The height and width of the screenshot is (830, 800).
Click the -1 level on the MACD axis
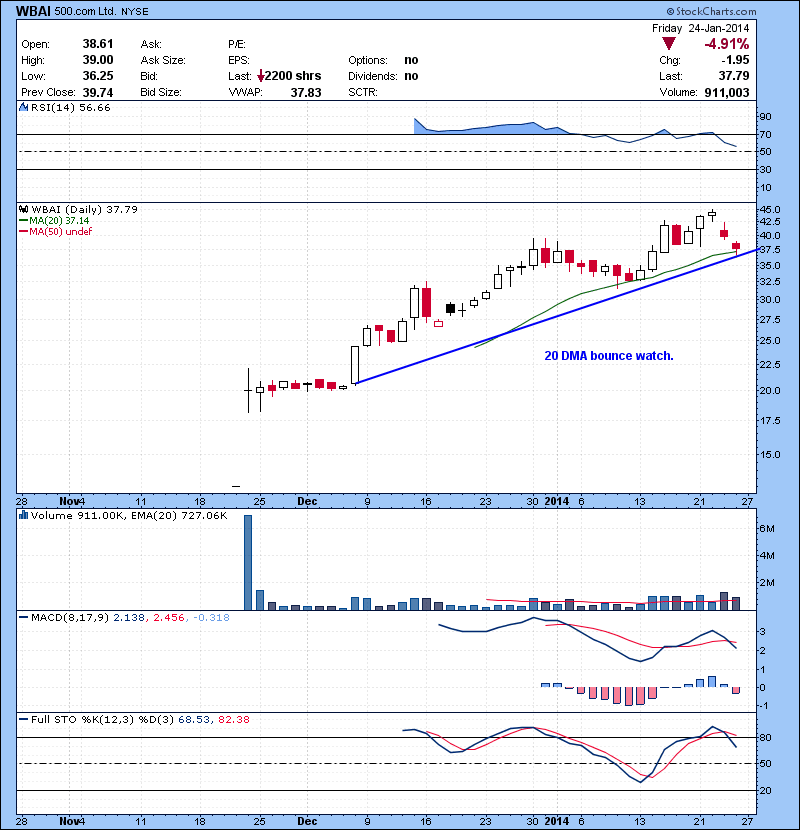pyautogui.click(x=765, y=706)
